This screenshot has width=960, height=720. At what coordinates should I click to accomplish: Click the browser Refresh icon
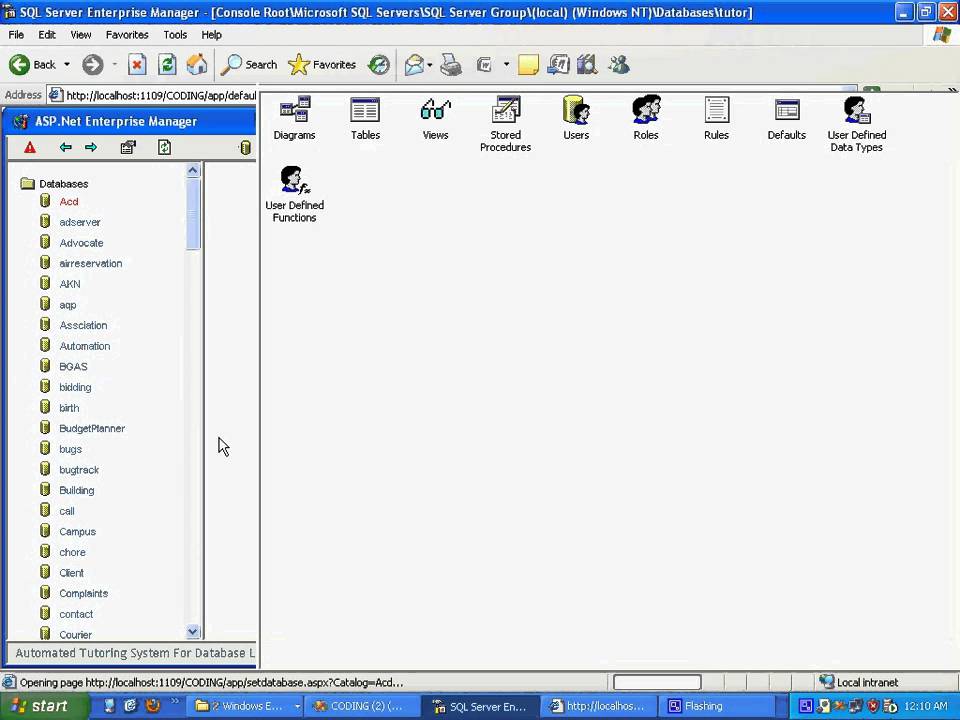coord(167,64)
